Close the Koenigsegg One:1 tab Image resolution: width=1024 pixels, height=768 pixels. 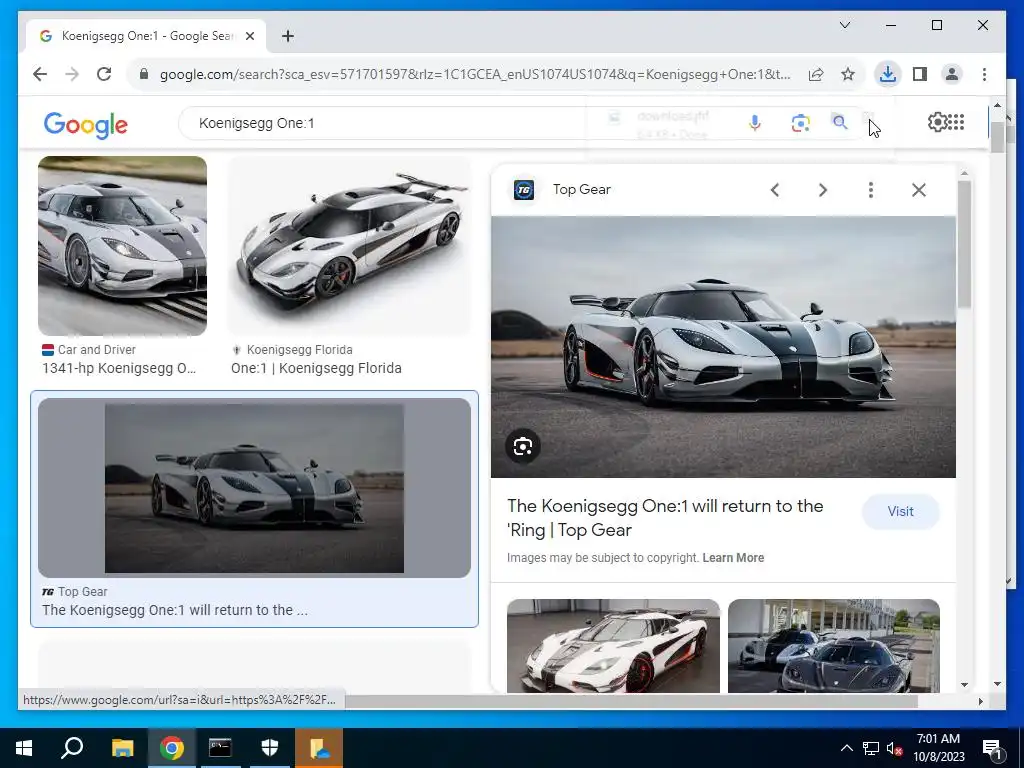click(x=249, y=36)
